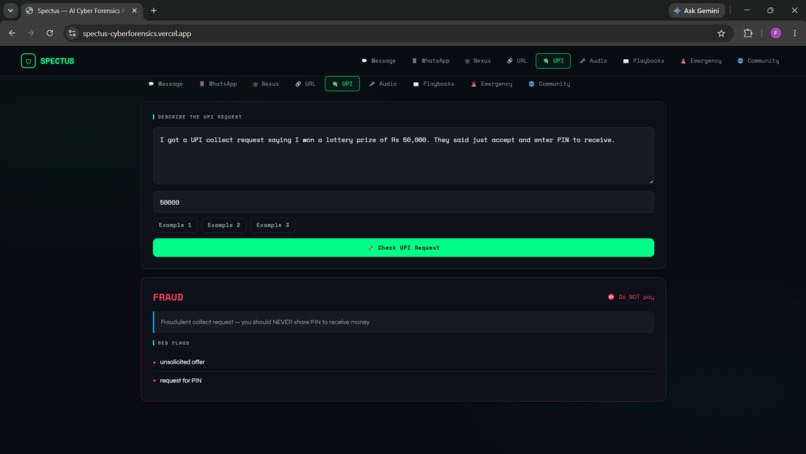Click the browser forward arrow
Image resolution: width=806 pixels, height=454 pixels.
click(x=31, y=33)
